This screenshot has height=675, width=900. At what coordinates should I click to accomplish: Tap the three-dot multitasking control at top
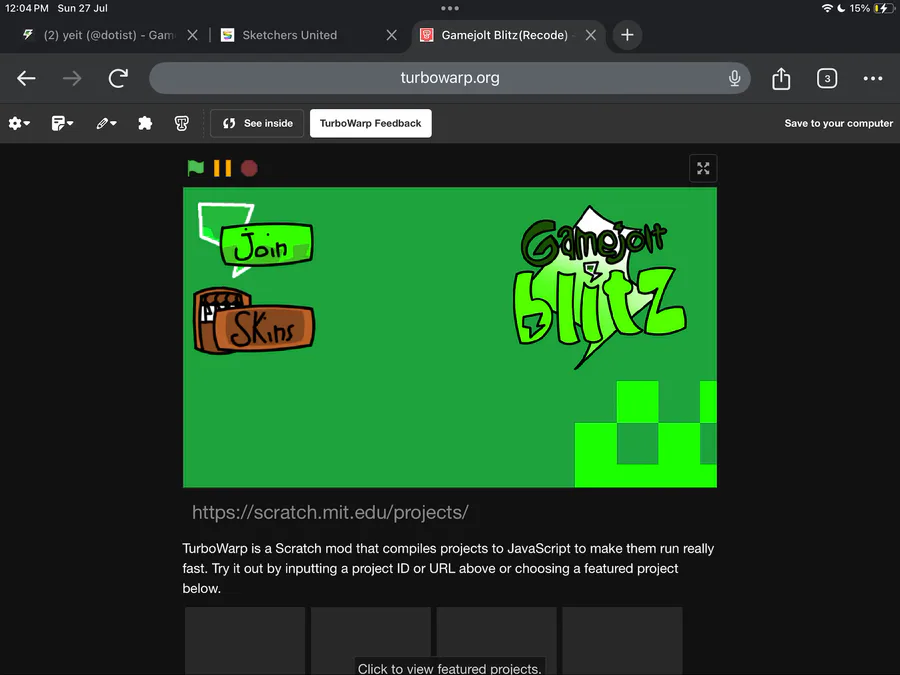point(450,8)
